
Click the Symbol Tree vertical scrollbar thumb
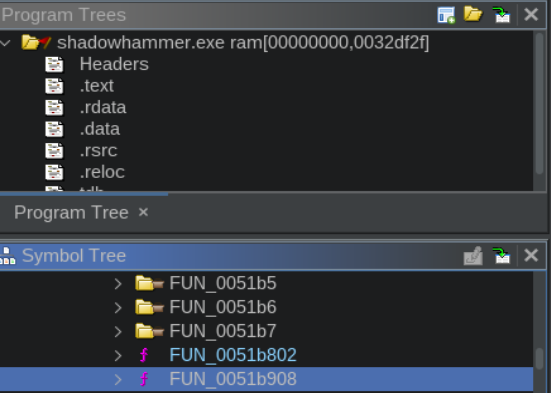coord(540,359)
